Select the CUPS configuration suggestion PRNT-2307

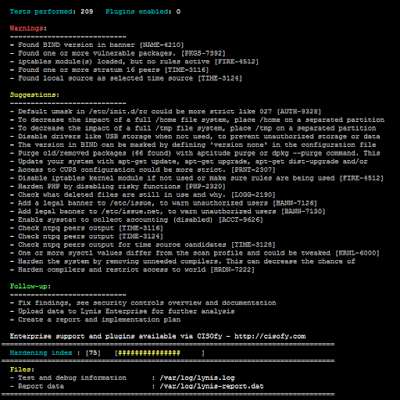tap(143, 170)
